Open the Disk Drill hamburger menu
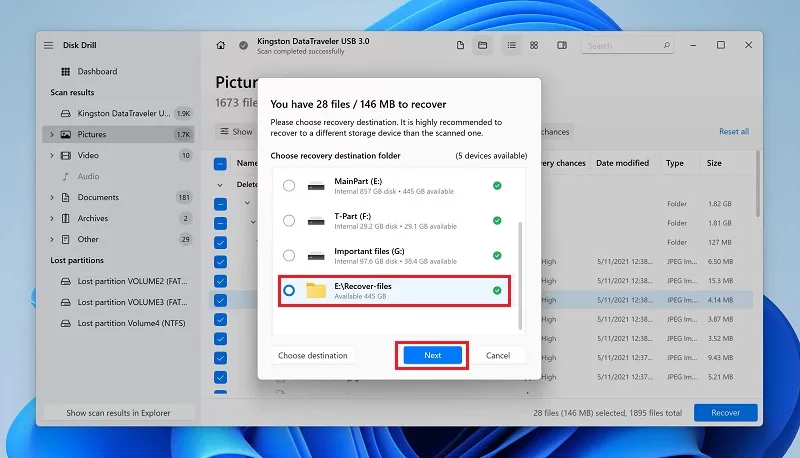 [x=48, y=45]
